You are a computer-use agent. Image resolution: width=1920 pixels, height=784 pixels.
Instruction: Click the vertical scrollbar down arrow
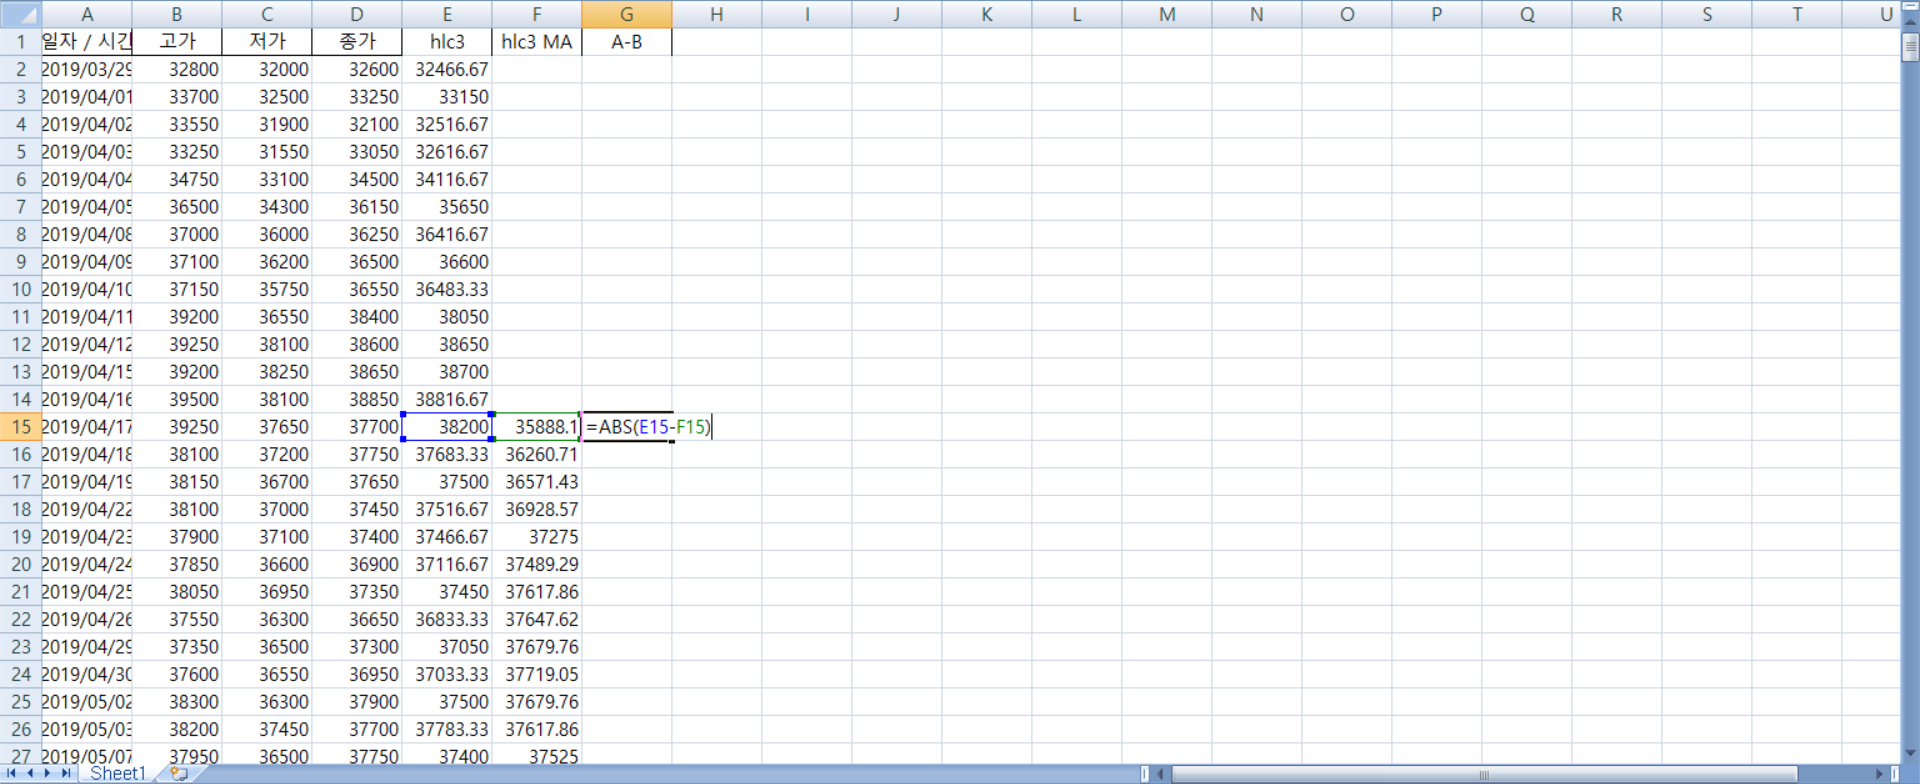[1910, 753]
